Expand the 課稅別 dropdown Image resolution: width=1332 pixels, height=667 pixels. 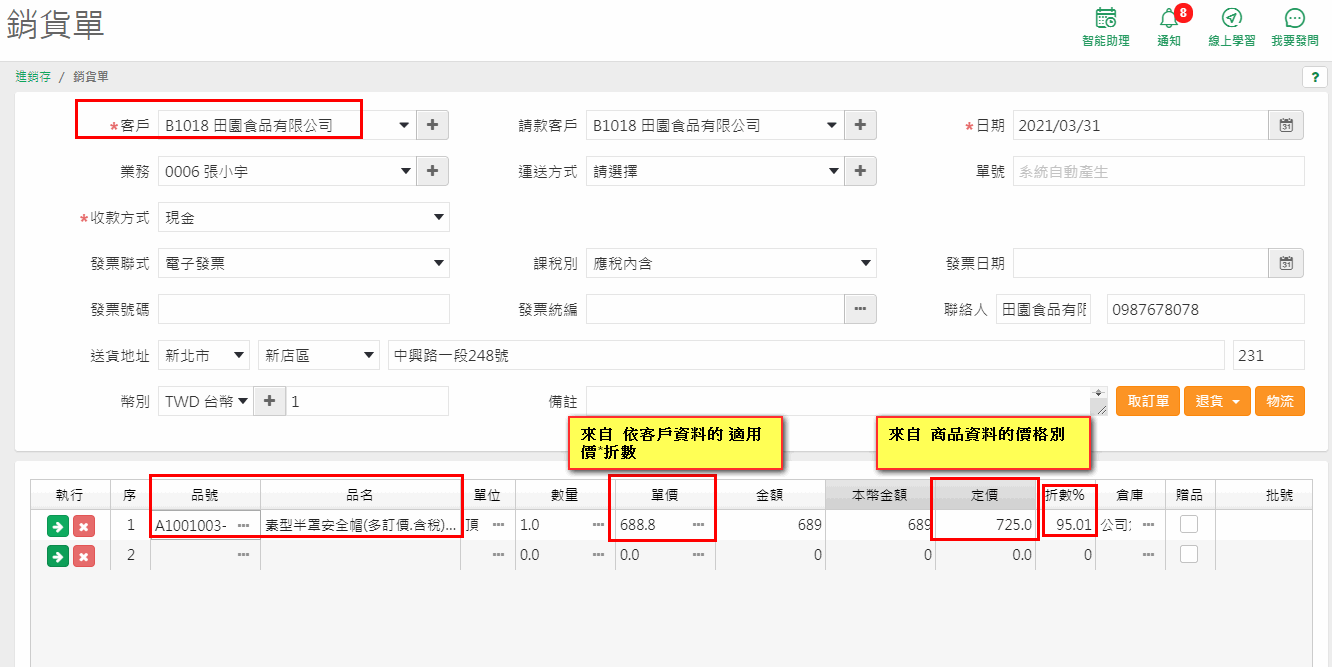point(866,264)
